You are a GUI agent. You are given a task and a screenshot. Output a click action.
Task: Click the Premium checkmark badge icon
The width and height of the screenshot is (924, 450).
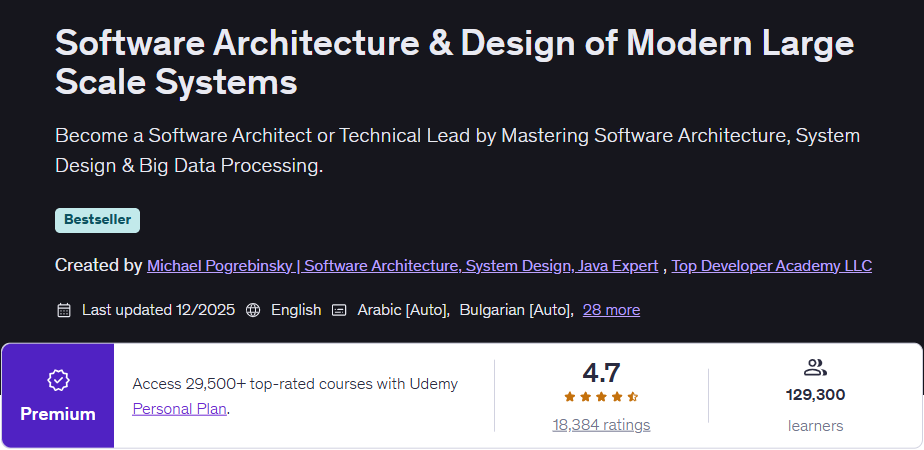58,380
